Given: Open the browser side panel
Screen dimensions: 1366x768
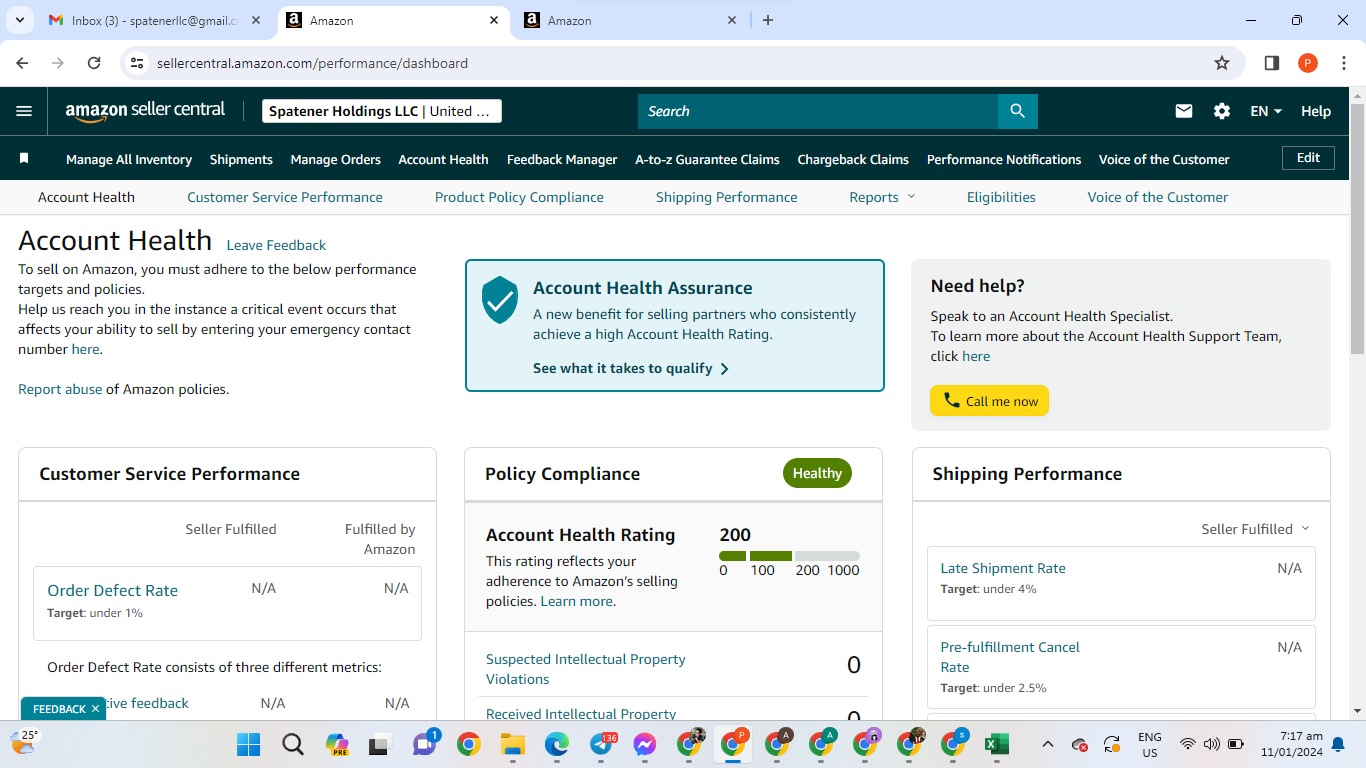Looking at the screenshot, I should (1272, 63).
